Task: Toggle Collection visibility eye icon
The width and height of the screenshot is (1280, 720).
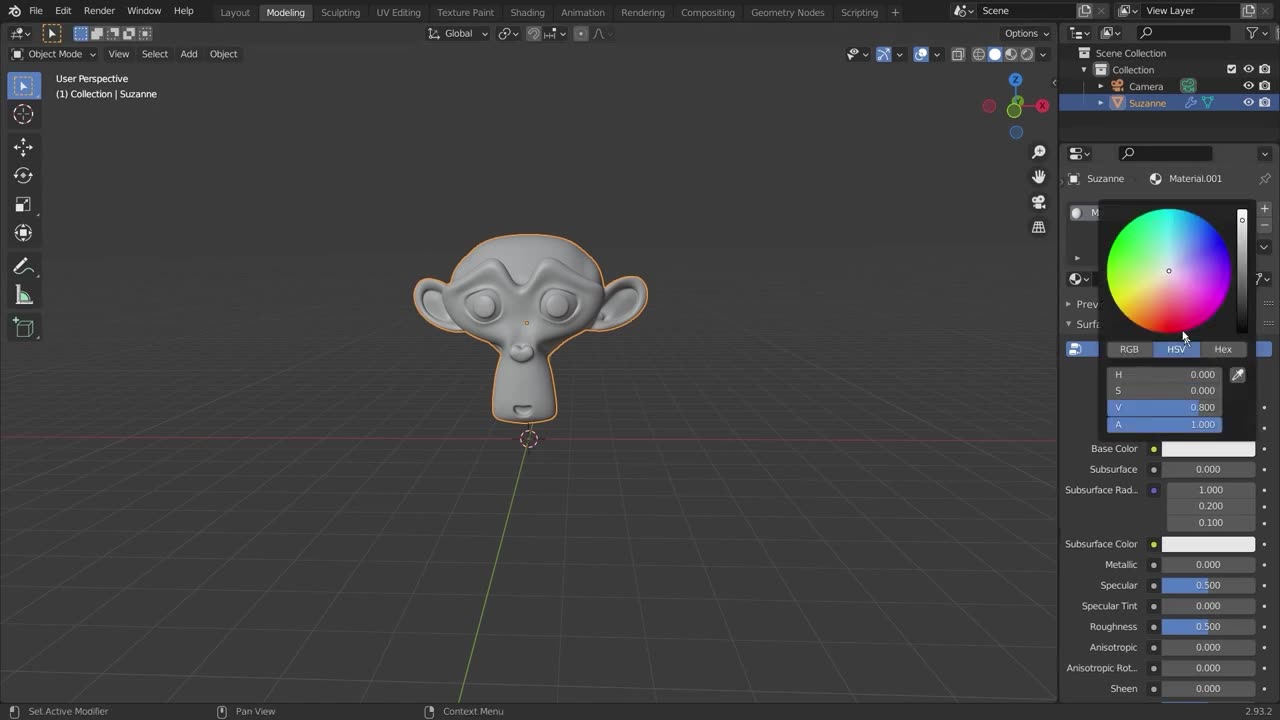Action: 1248,70
